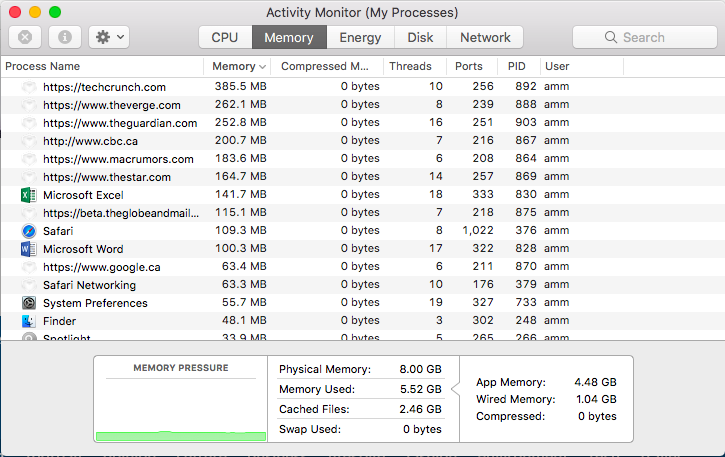Open the gear action menu dropdown

(109, 37)
